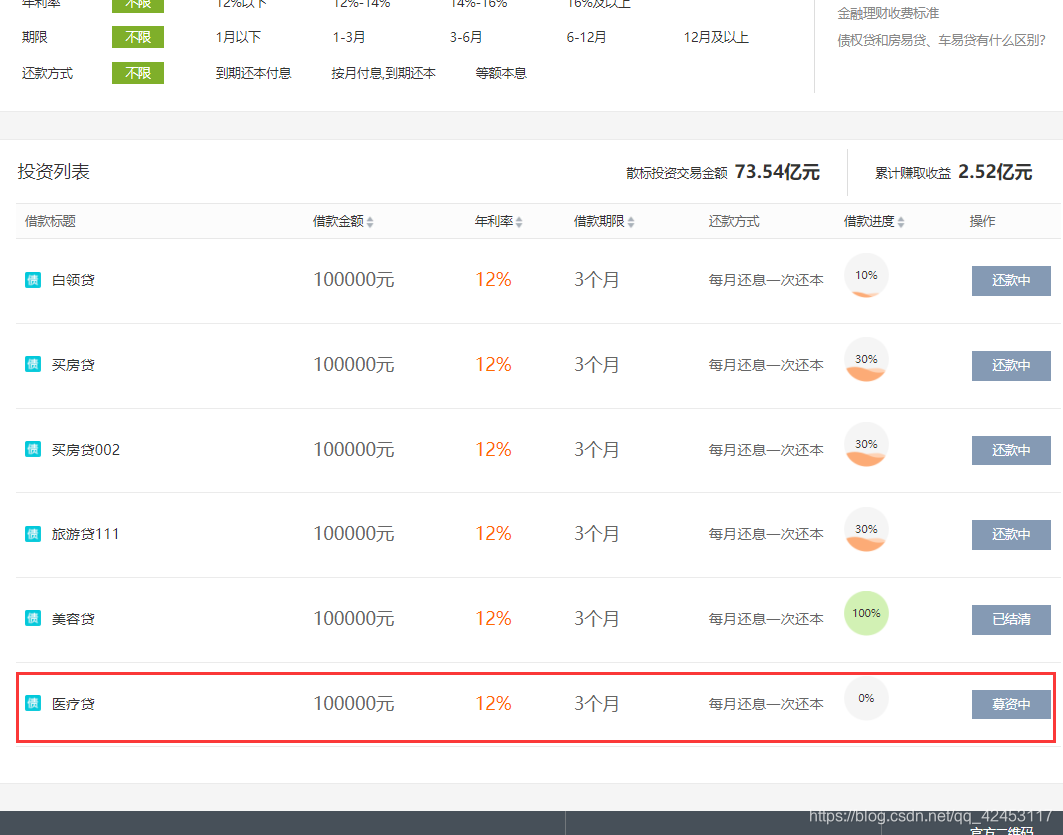Sort by 借款金额 column arrows
This screenshot has width=1063, height=835.
(370, 222)
